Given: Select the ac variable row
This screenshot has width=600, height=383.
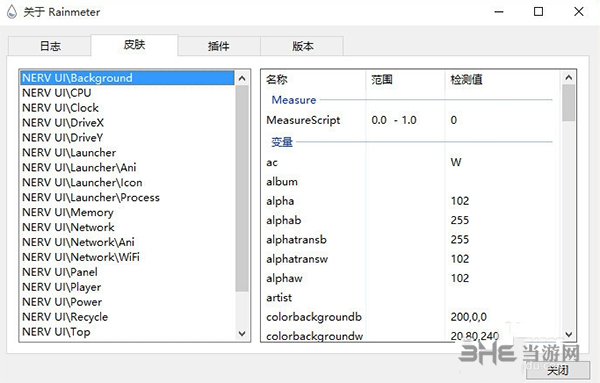Looking at the screenshot, I should tap(411, 162).
